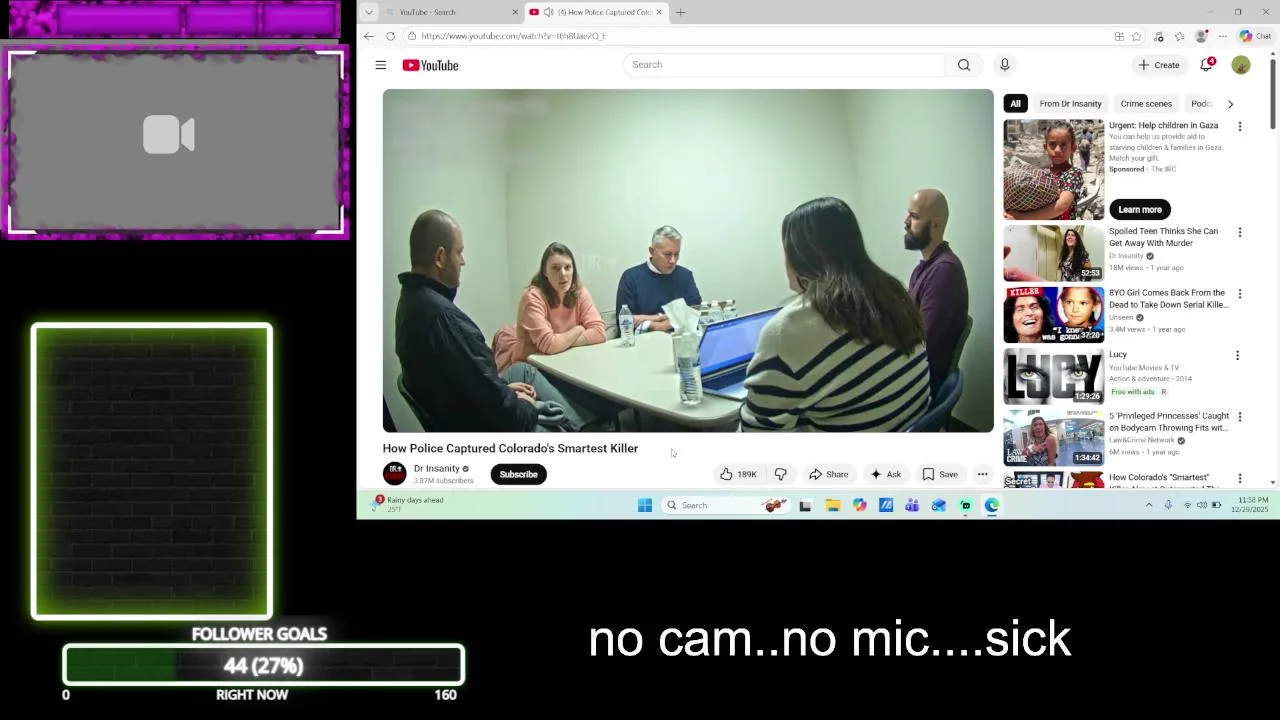This screenshot has height=720, width=1280.
Task: Open browser split screen icon in address bar
Action: [1119, 36]
